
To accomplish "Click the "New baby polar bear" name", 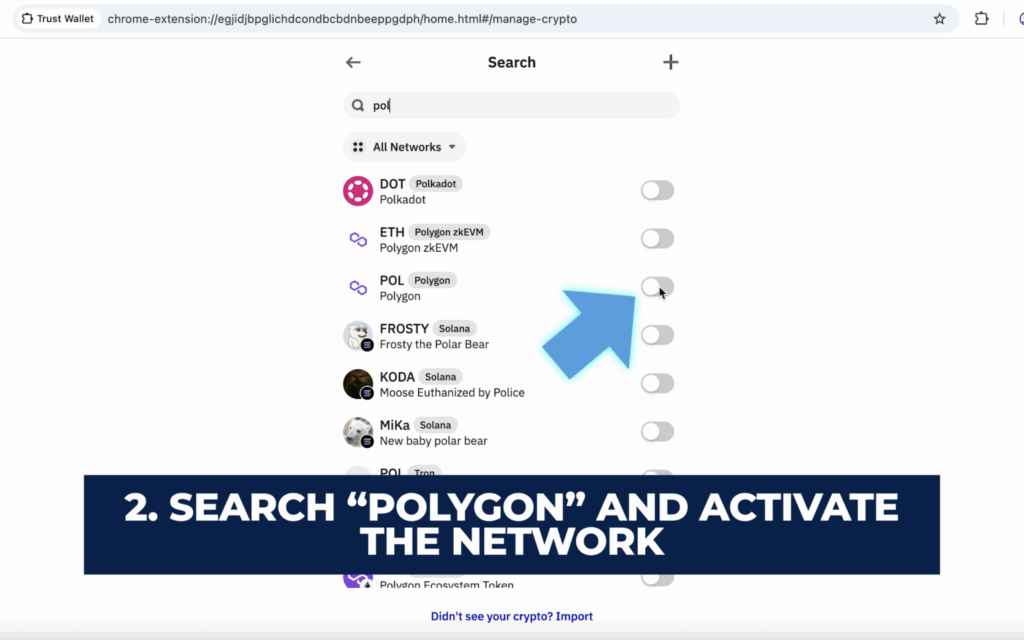I will [x=434, y=441].
